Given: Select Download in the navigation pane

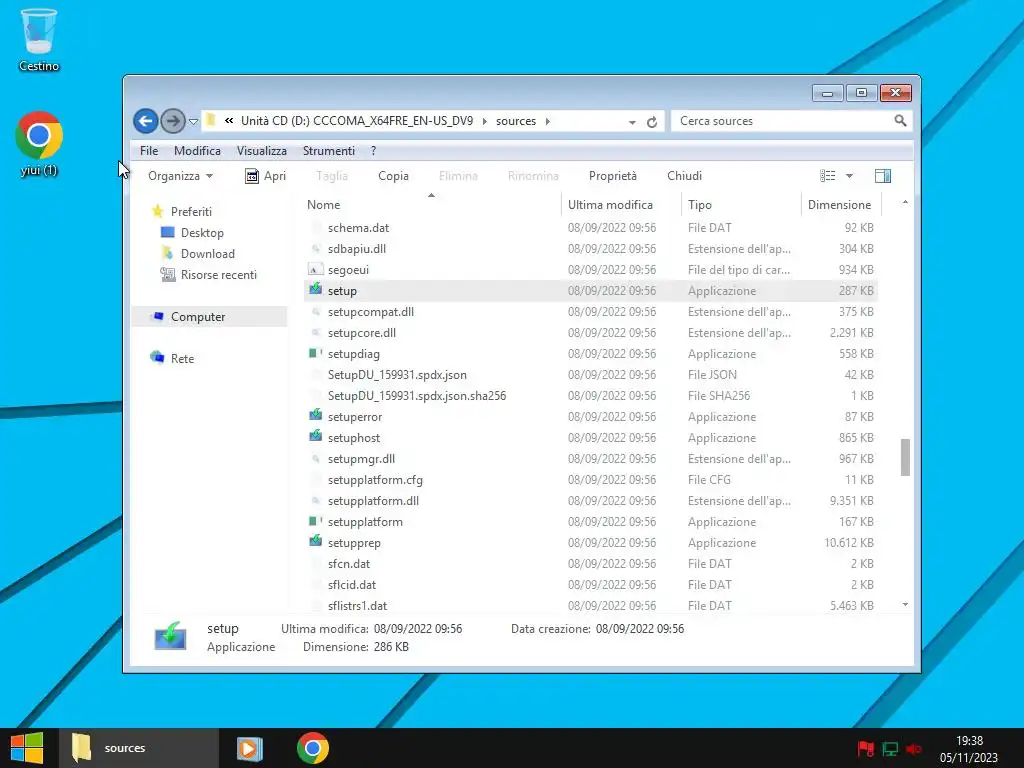Looking at the screenshot, I should point(207,253).
